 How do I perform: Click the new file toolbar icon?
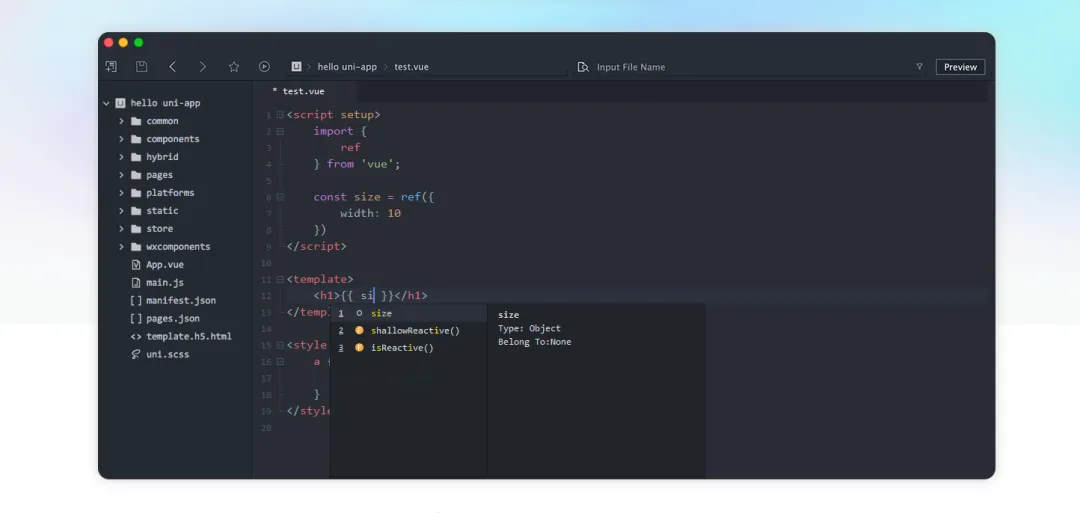point(111,67)
